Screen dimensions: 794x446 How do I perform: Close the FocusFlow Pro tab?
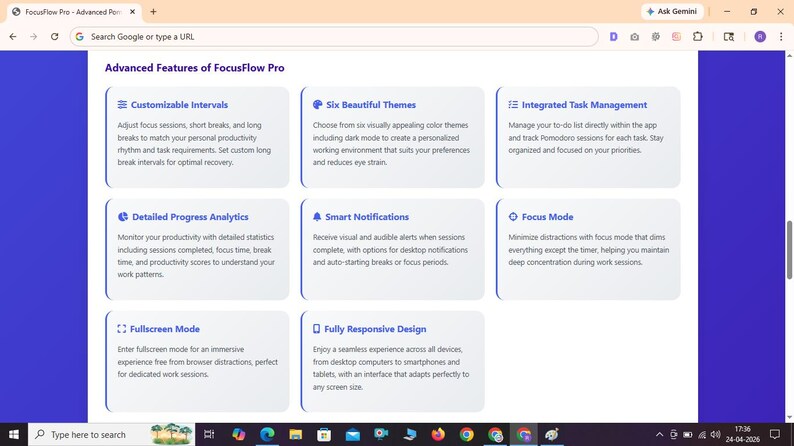(x=133, y=12)
